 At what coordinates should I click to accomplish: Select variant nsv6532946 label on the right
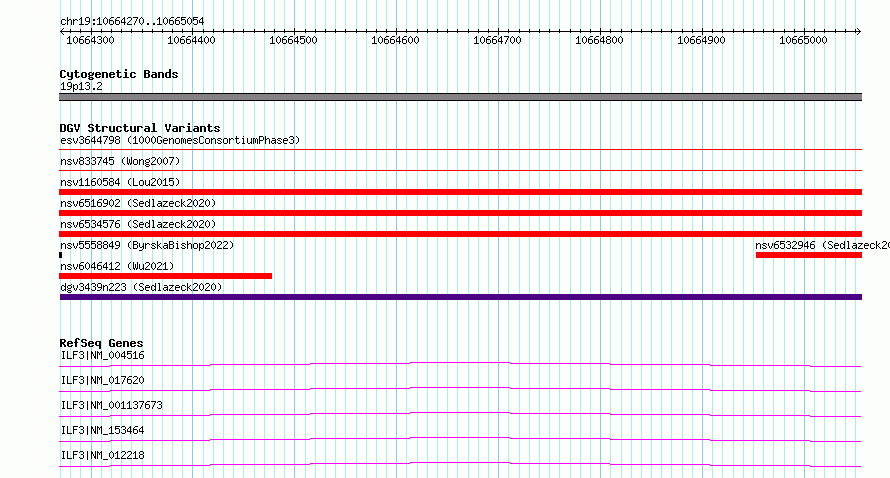click(x=822, y=245)
